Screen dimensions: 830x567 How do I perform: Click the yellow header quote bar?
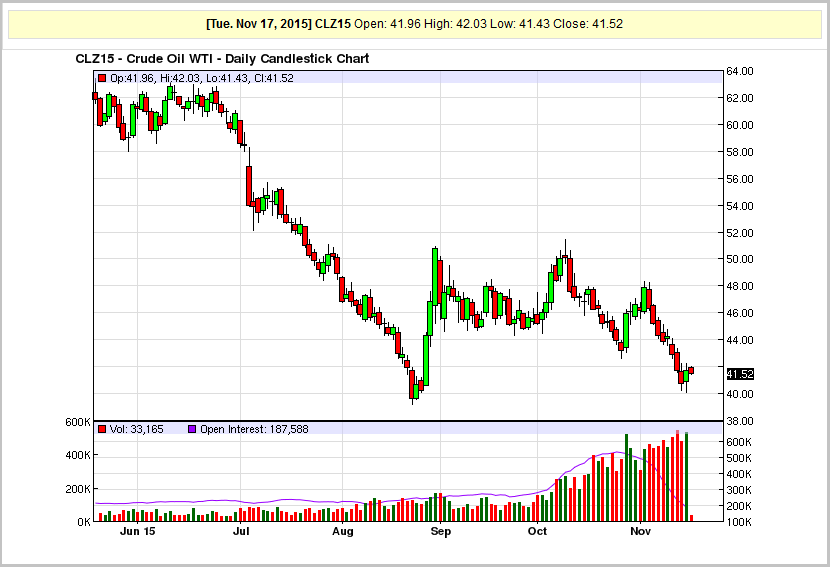414,24
